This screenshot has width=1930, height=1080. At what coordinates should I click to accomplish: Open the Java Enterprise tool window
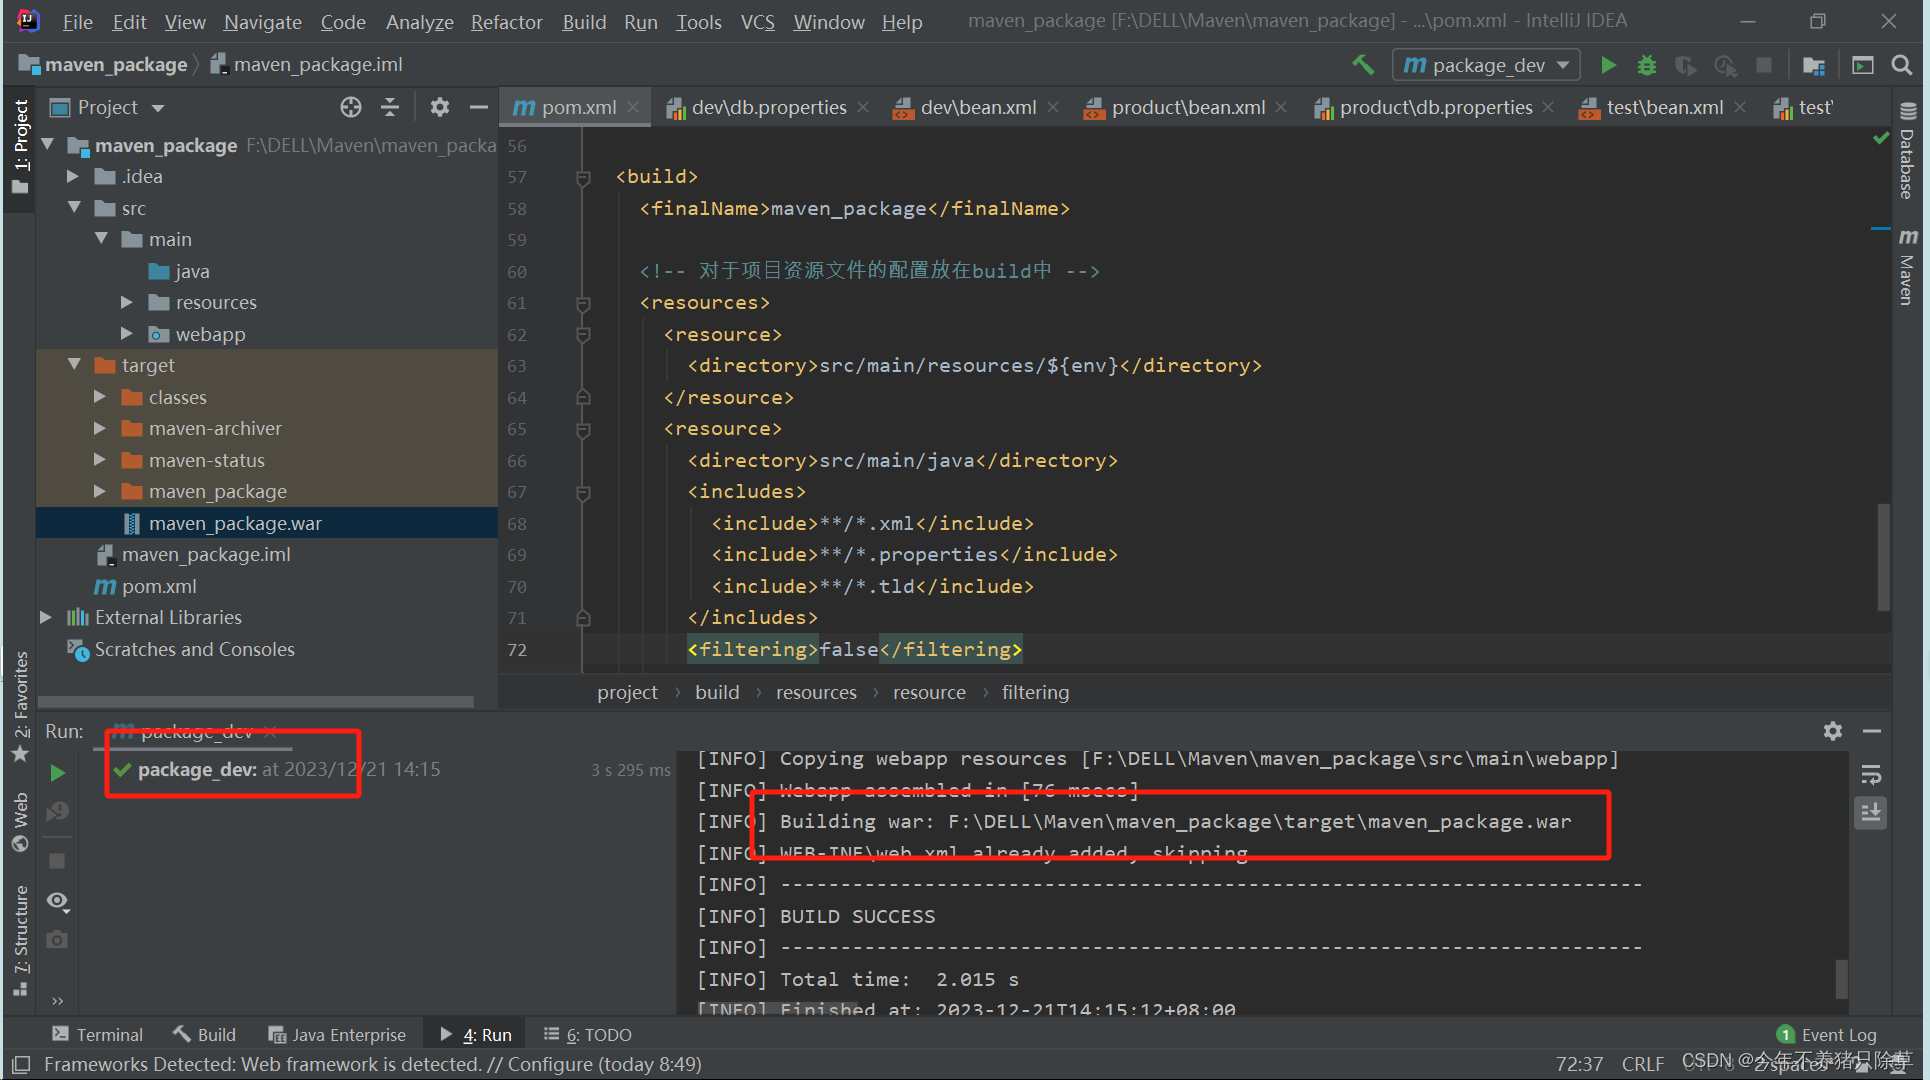(338, 1035)
